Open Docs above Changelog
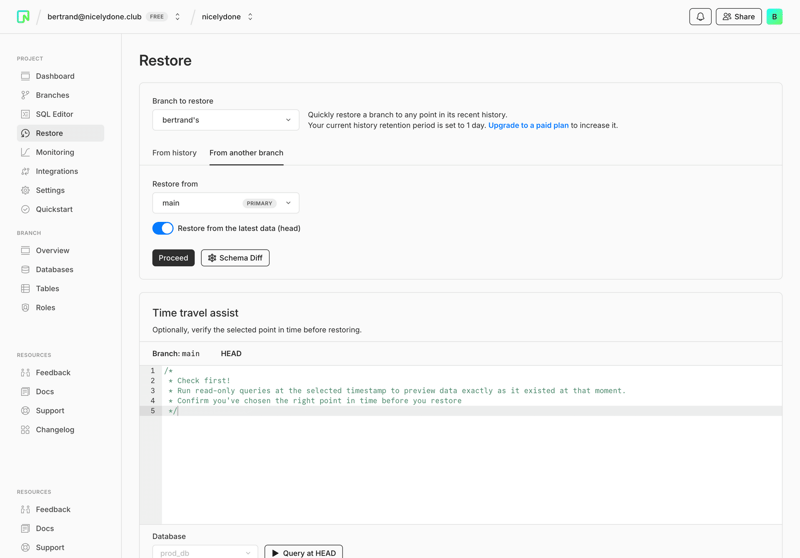This screenshot has width=800, height=558. coord(60,392)
